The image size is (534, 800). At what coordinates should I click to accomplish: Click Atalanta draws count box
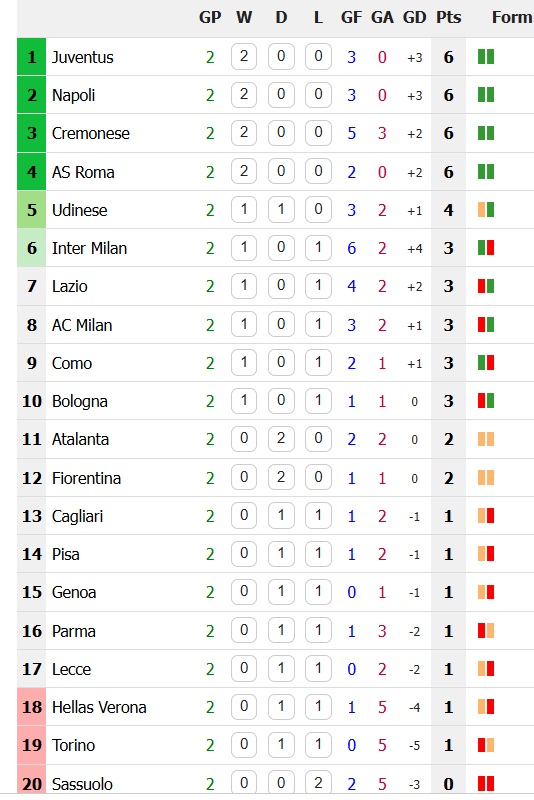[281, 439]
